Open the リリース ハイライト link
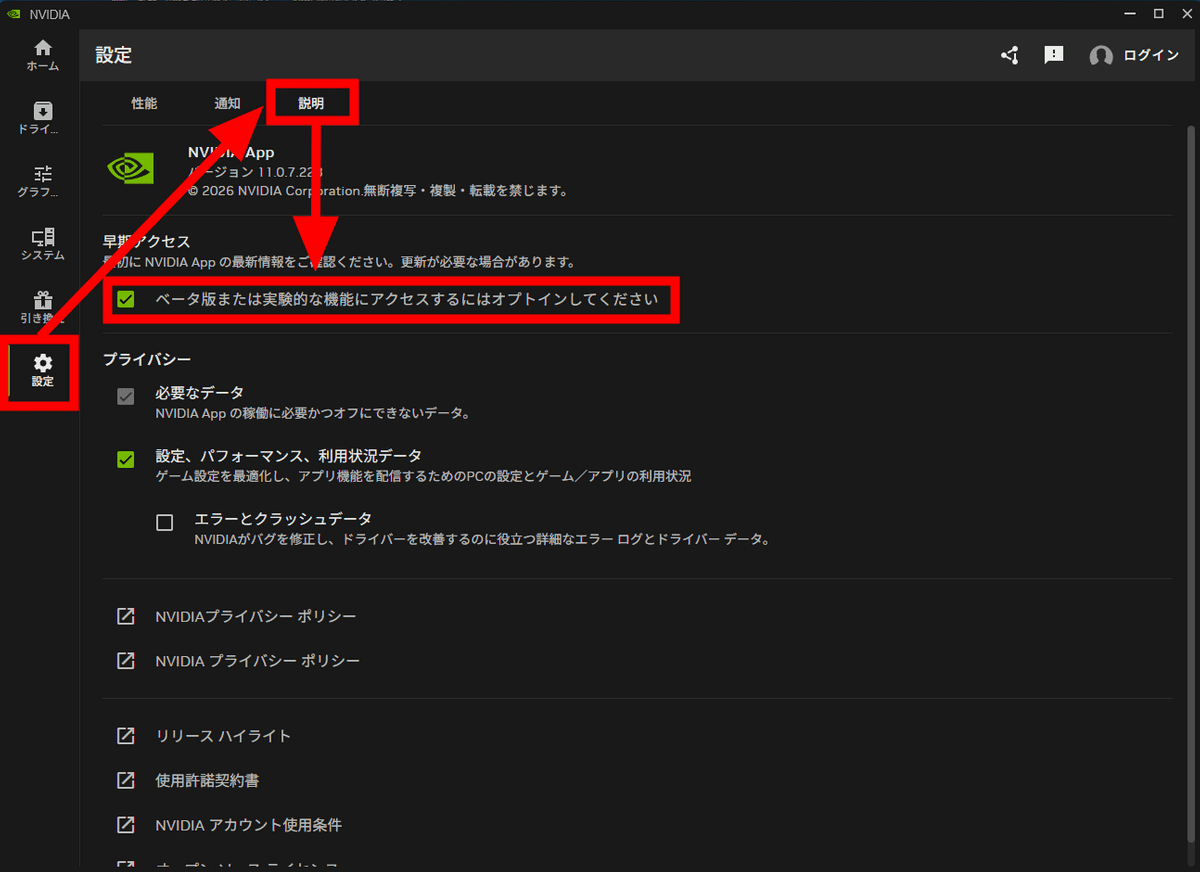Viewport: 1200px width, 872px height. point(223,736)
